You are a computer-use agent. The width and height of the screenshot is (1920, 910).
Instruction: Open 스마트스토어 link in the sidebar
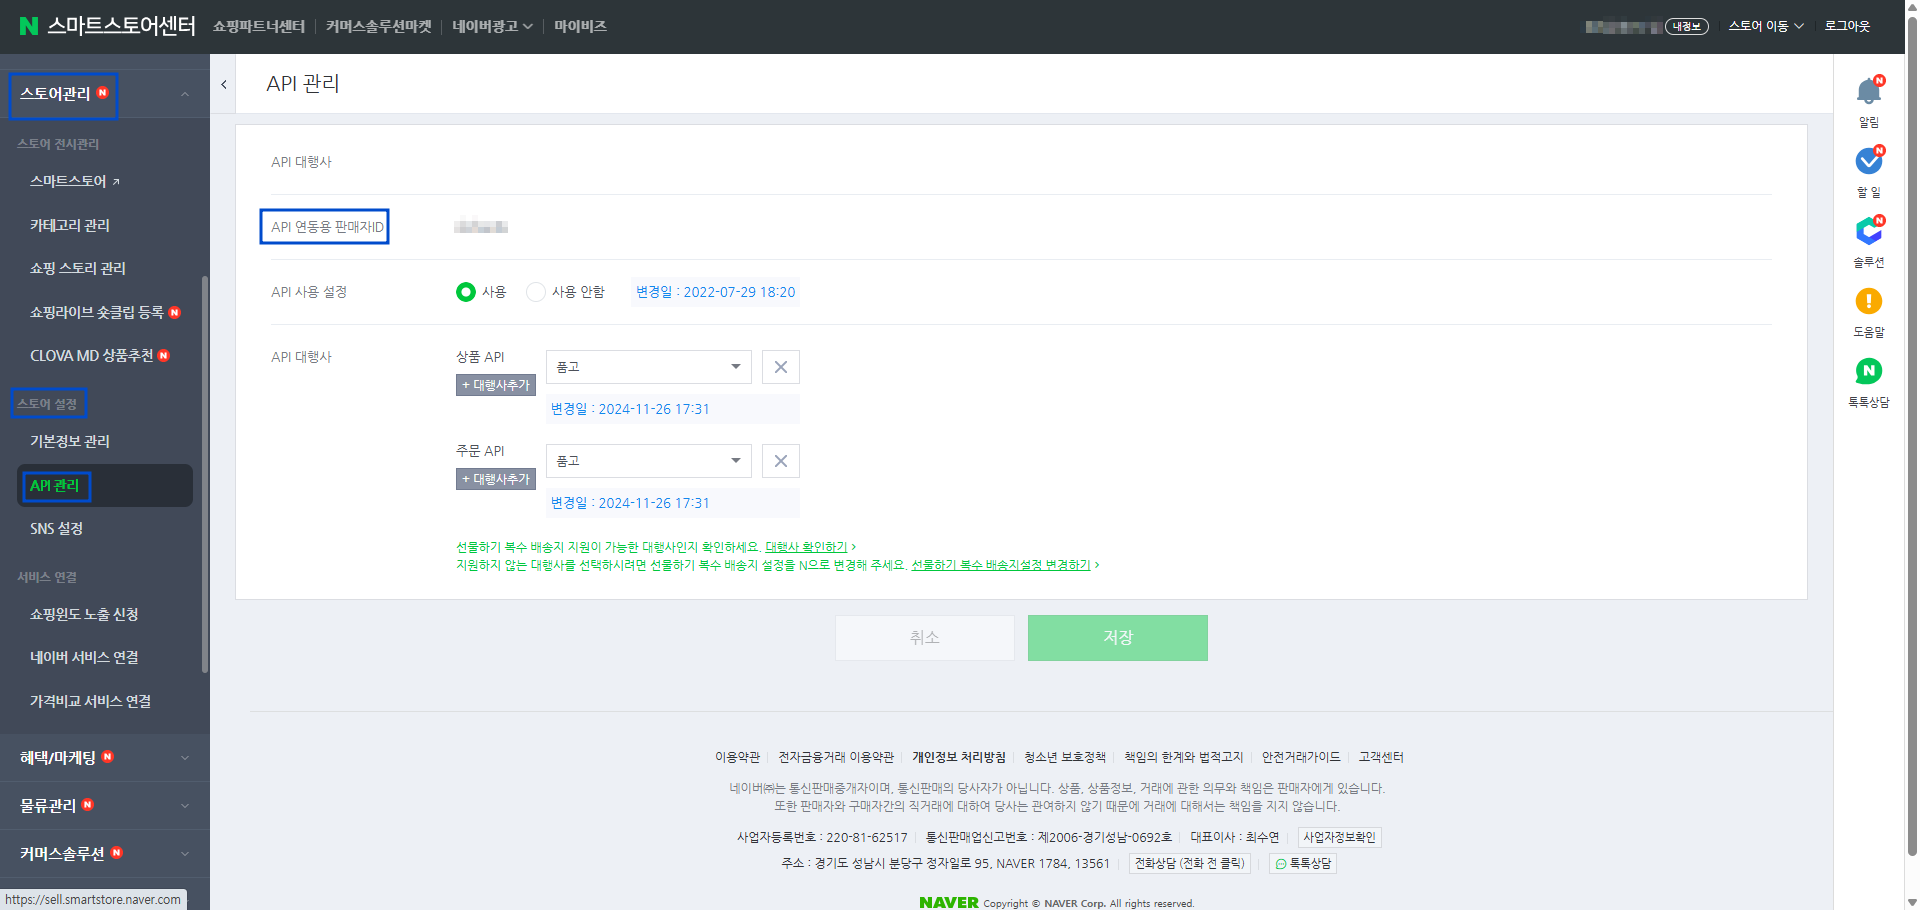[75, 181]
